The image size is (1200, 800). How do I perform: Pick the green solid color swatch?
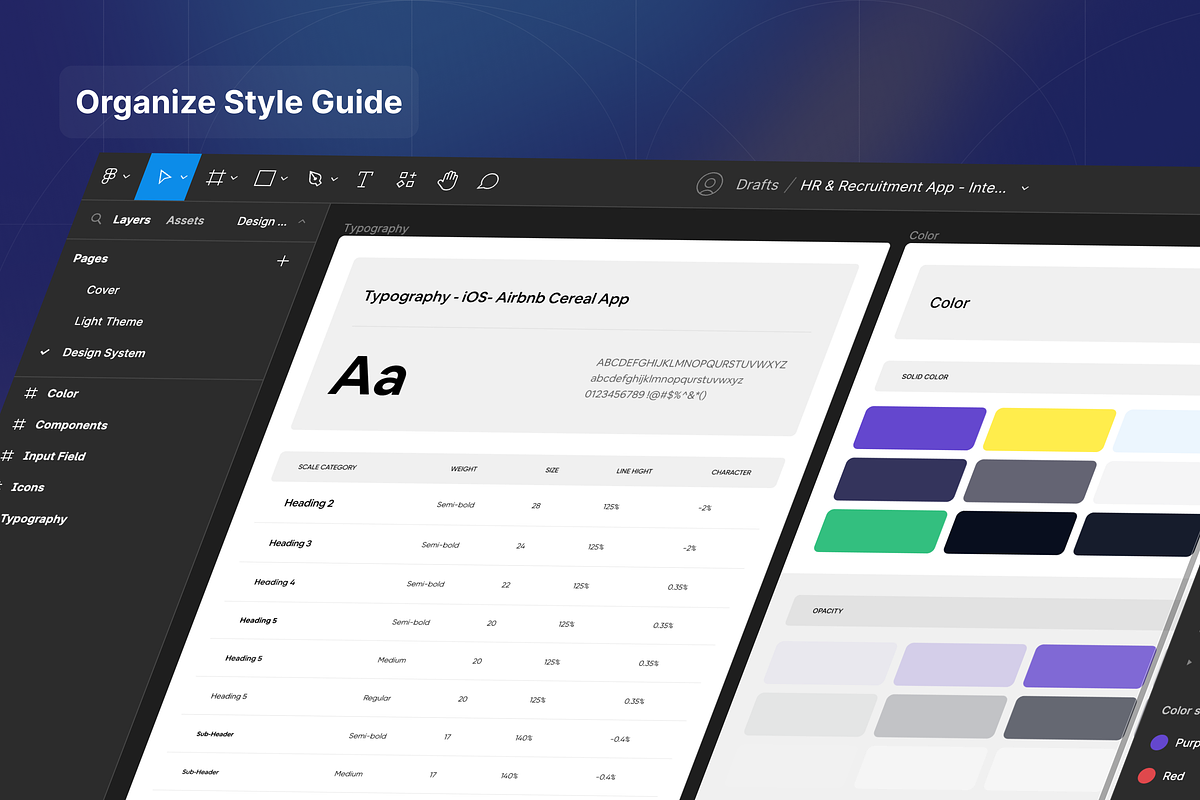click(x=880, y=531)
